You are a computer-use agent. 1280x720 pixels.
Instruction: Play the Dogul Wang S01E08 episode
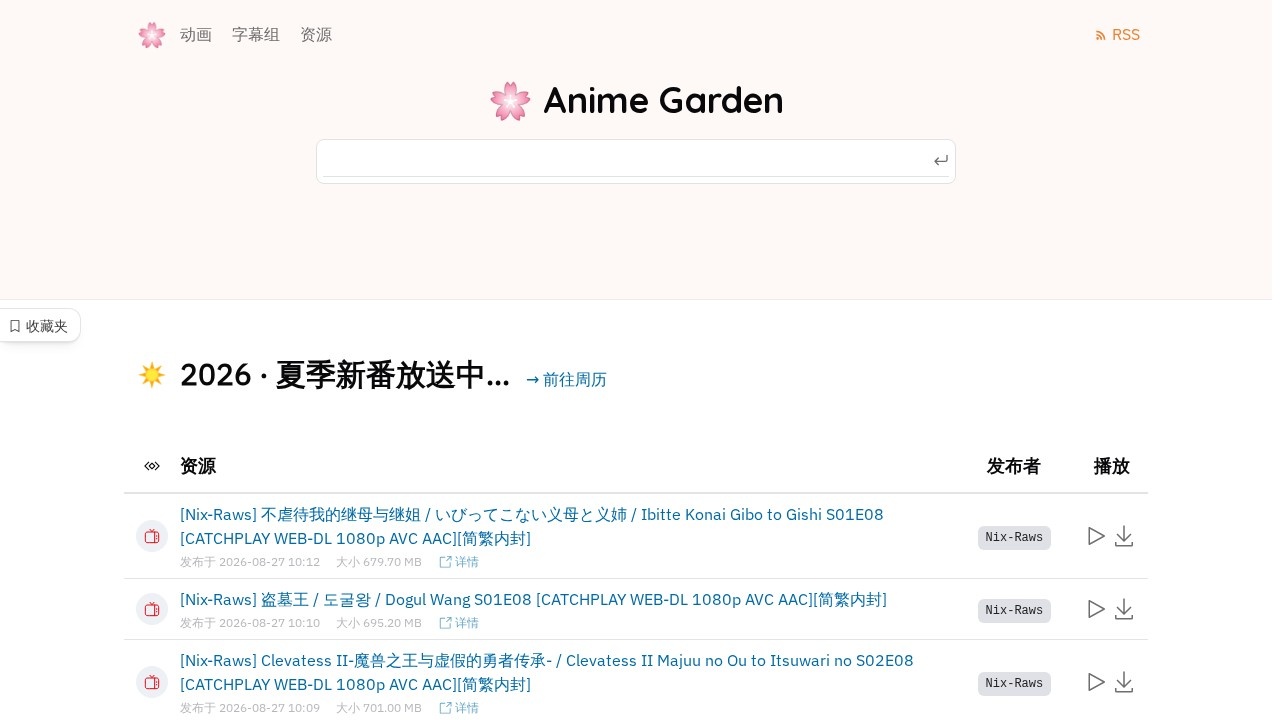point(1096,609)
